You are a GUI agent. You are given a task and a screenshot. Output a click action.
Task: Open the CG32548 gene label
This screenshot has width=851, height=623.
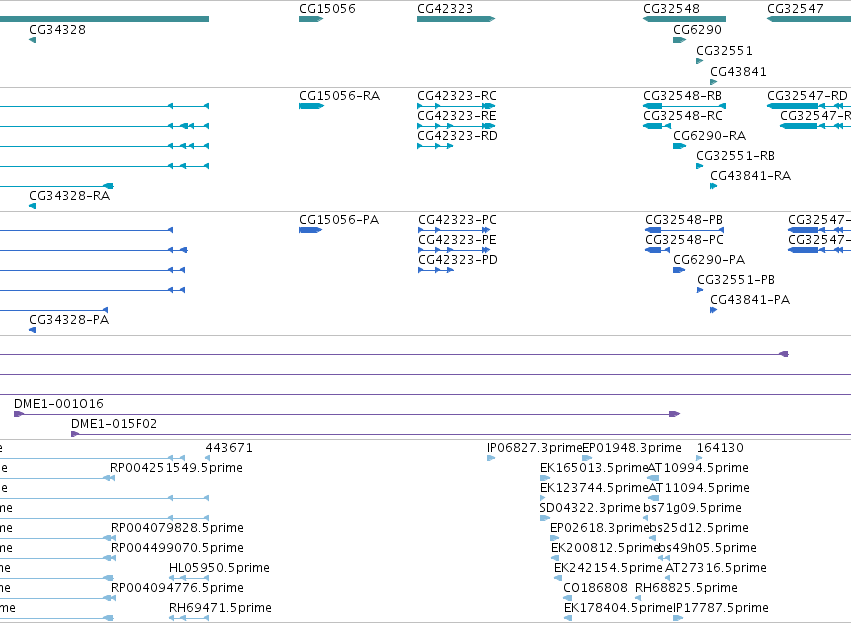click(x=671, y=9)
